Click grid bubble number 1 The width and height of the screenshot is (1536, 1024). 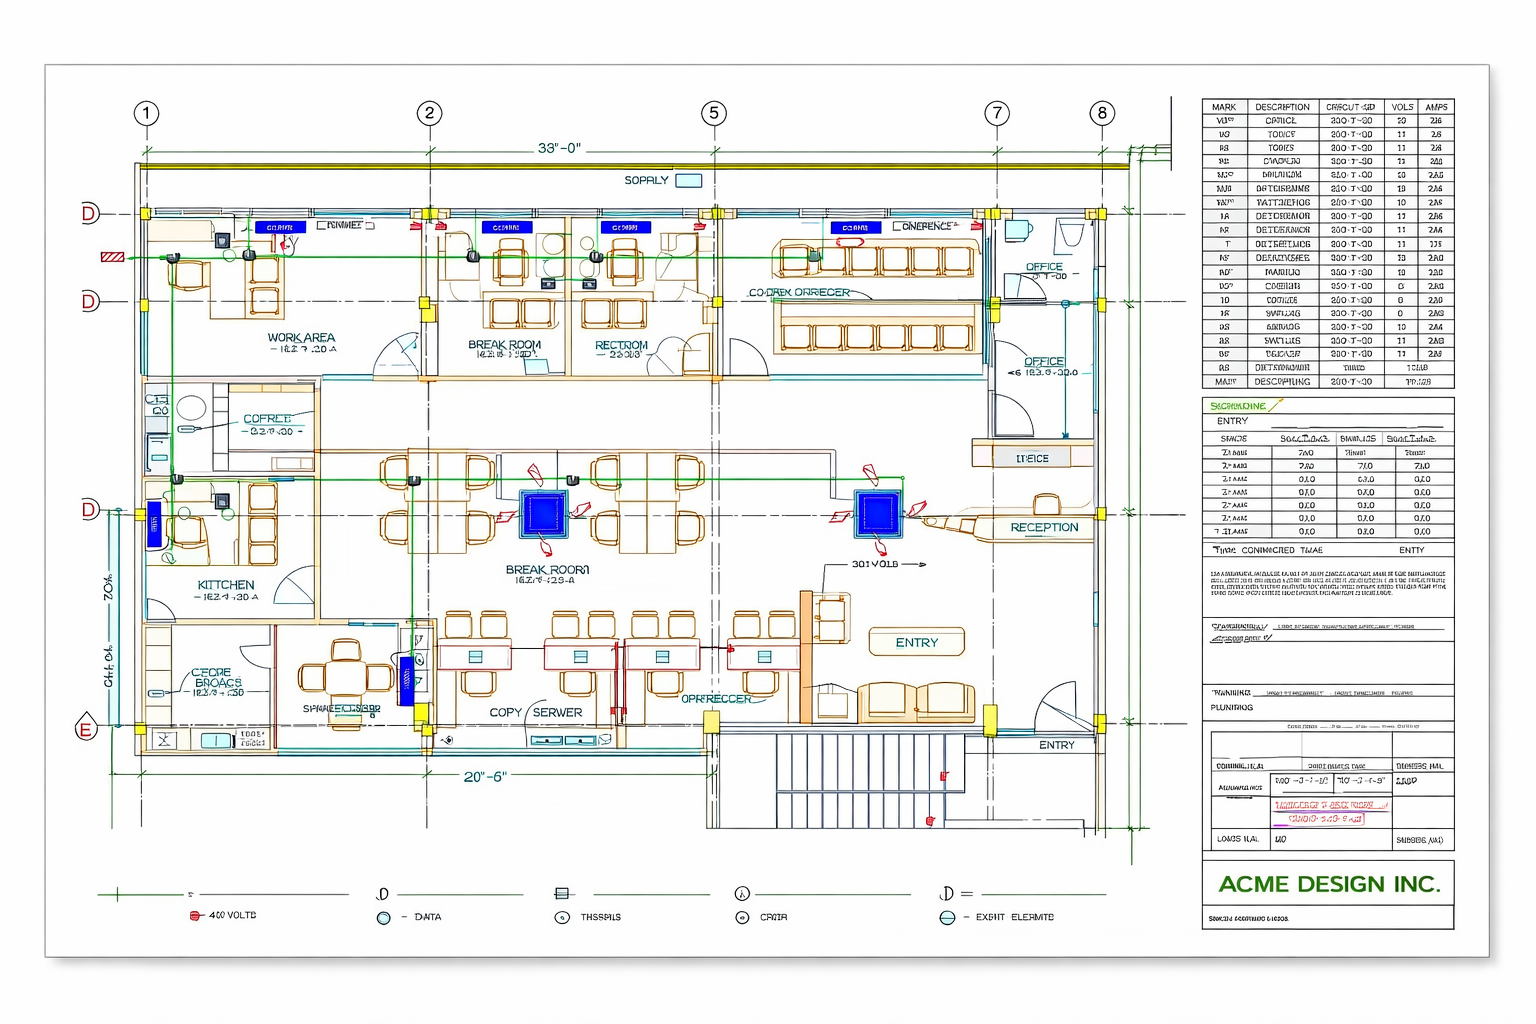[x=146, y=113]
